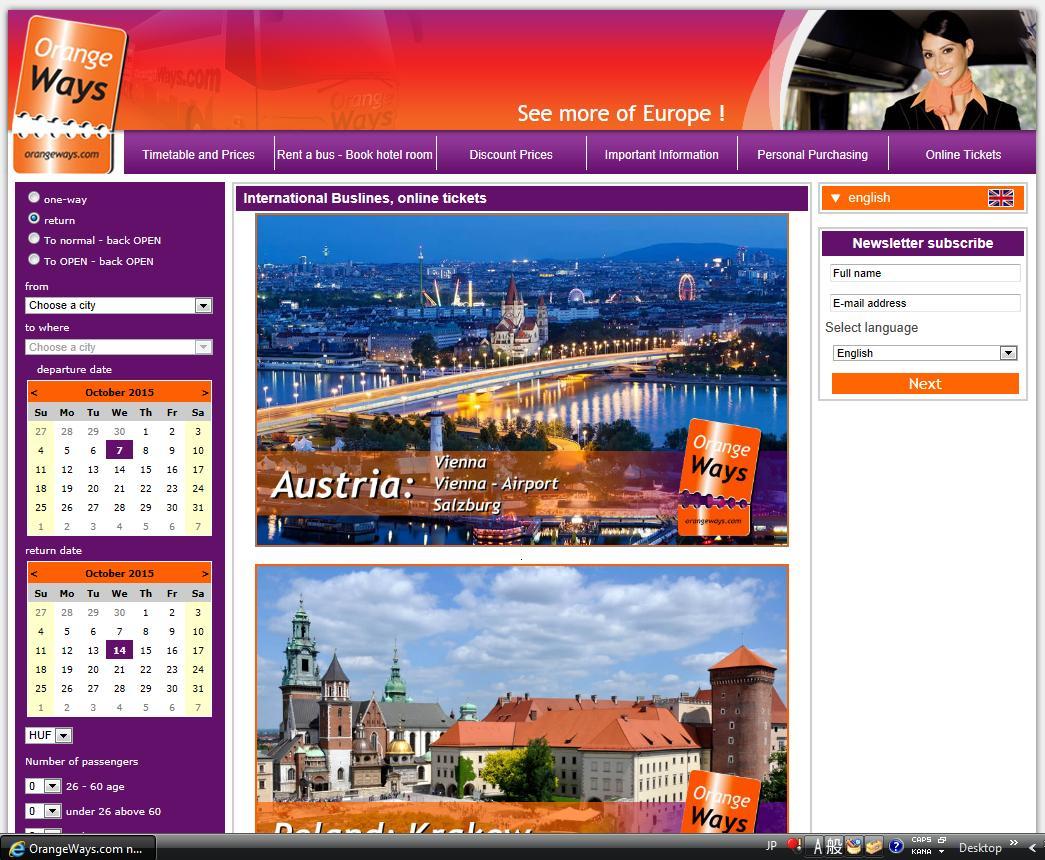The image size is (1045, 860).
Task: Go to previous month in return calendar
Action: (34, 574)
